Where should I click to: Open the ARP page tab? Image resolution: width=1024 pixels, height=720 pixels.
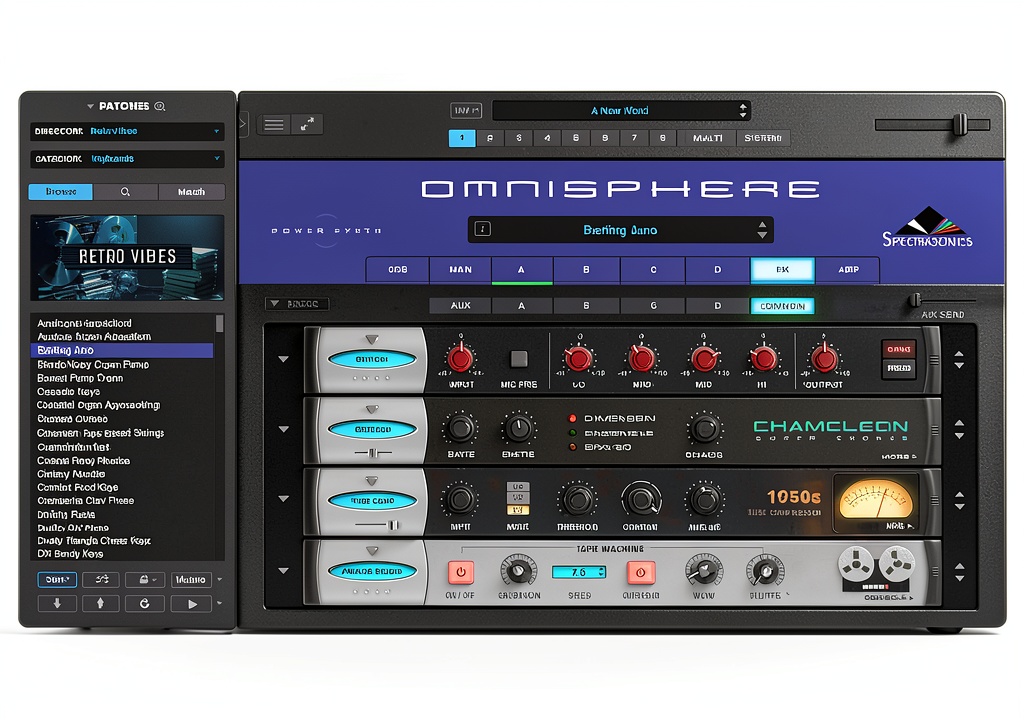click(848, 269)
